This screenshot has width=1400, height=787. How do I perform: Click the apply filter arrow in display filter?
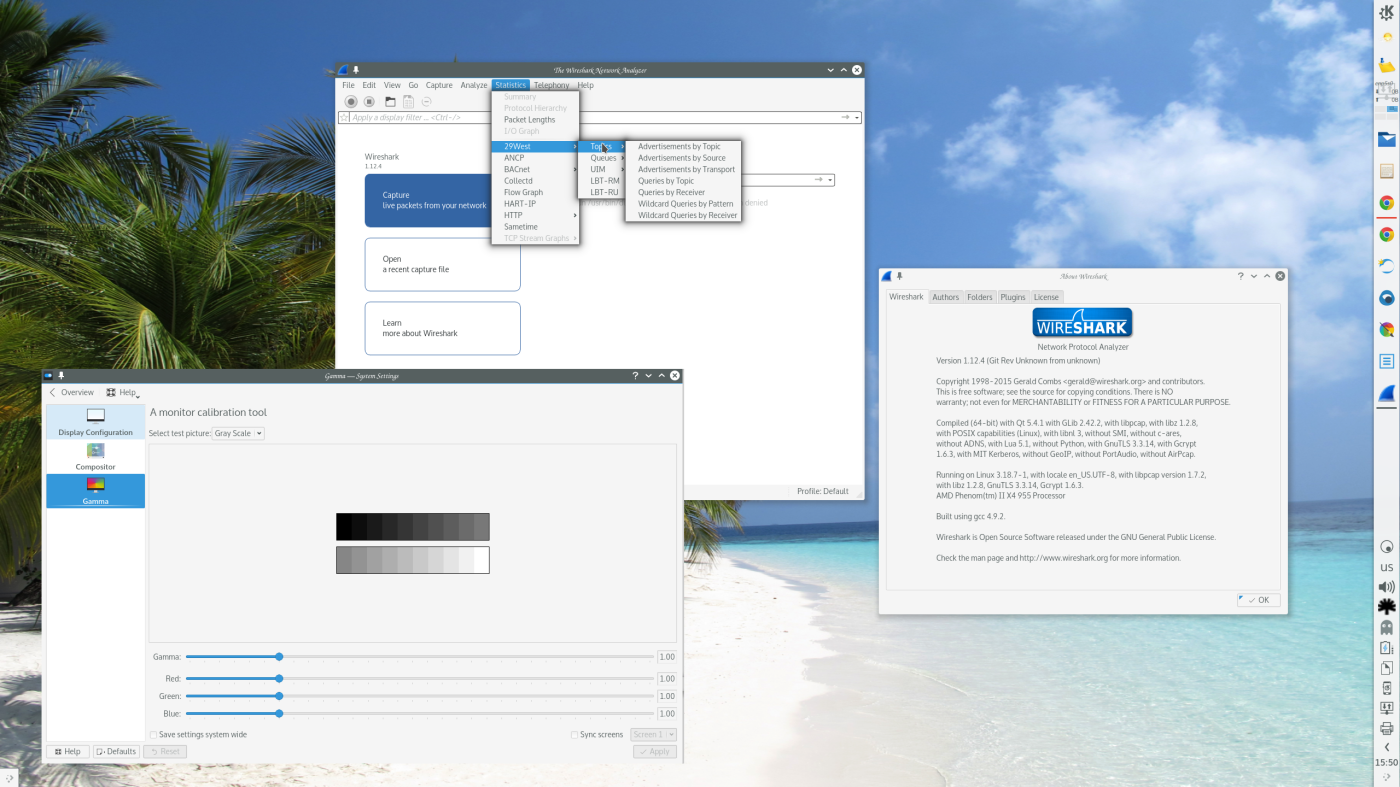(846, 118)
